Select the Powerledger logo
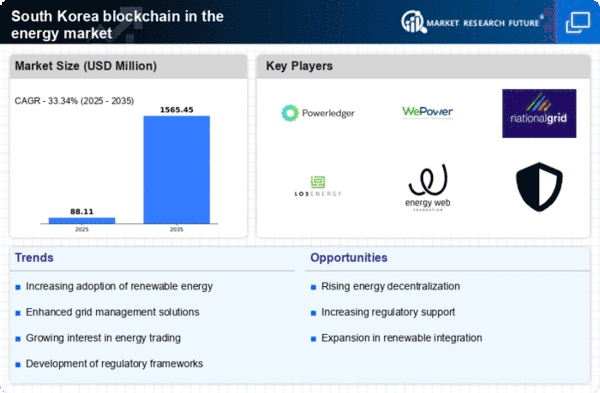 [x=318, y=113]
